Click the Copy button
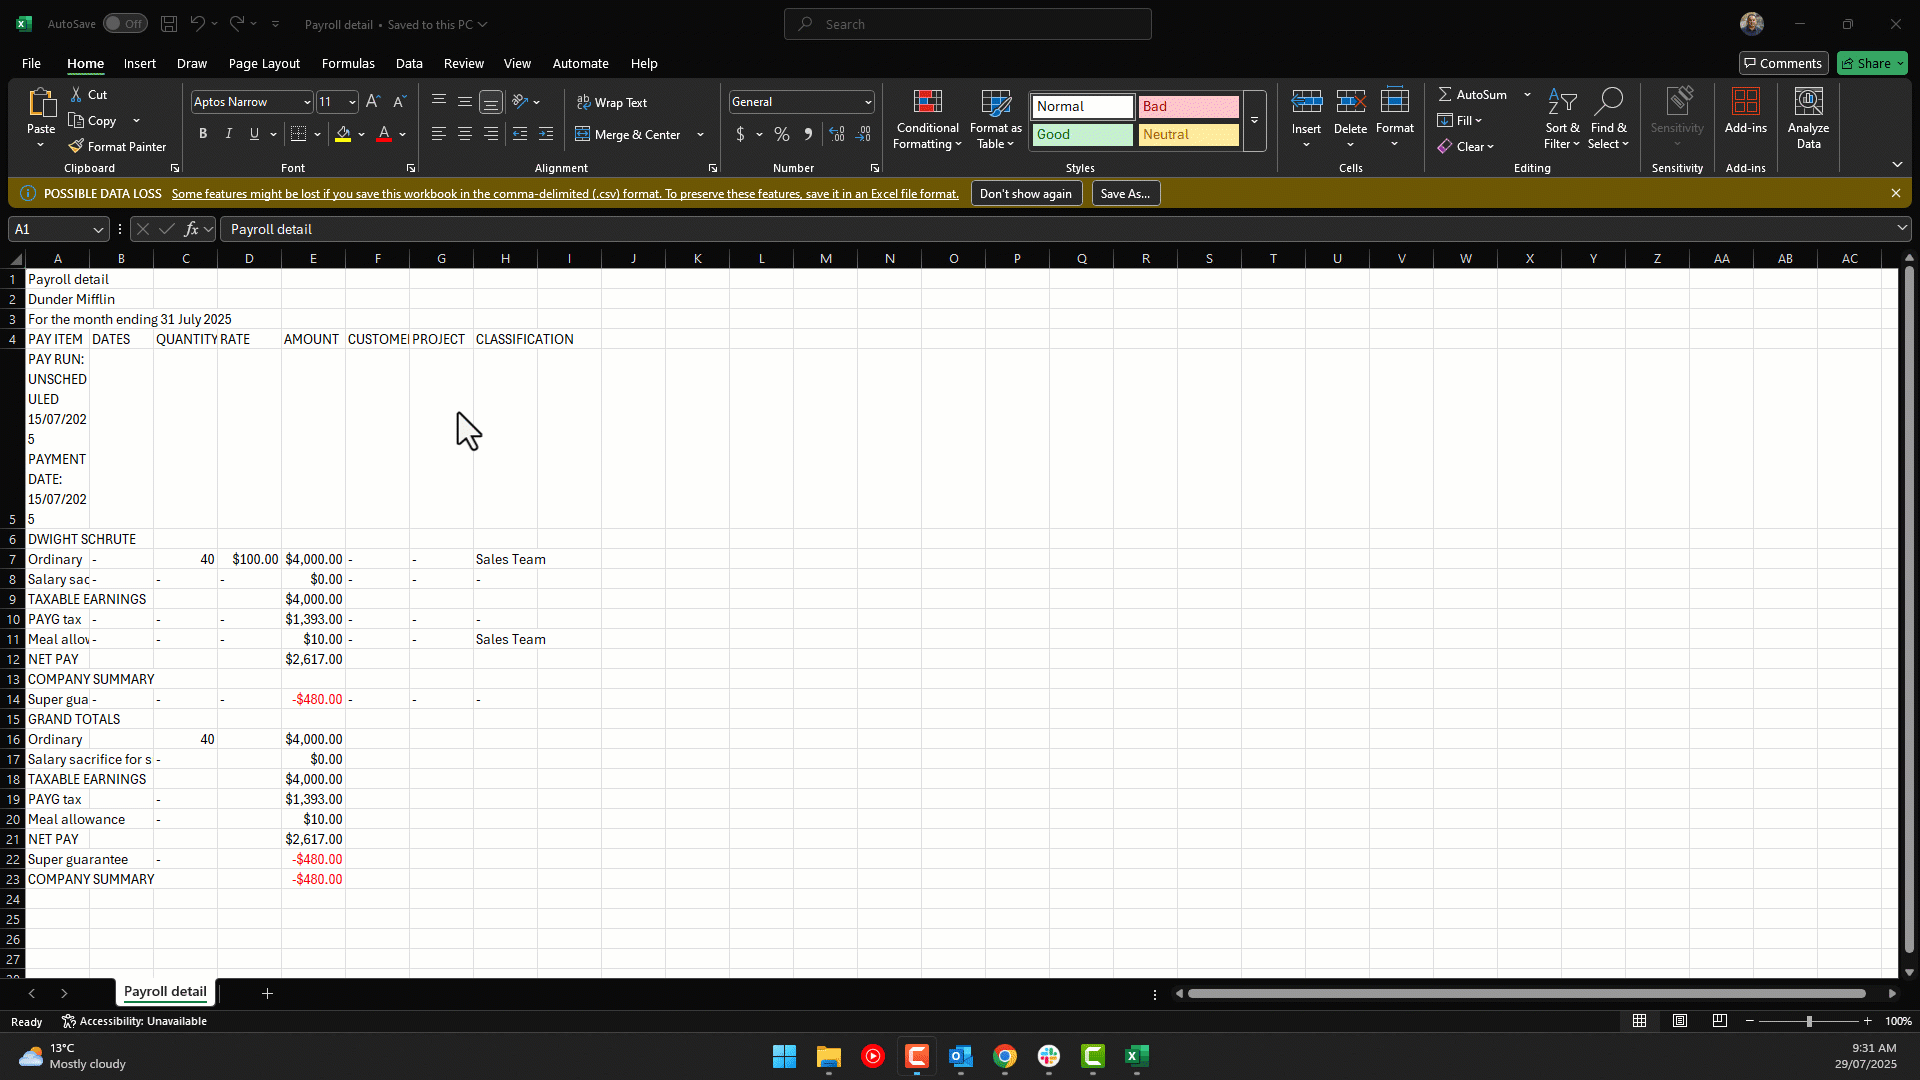 (x=93, y=120)
